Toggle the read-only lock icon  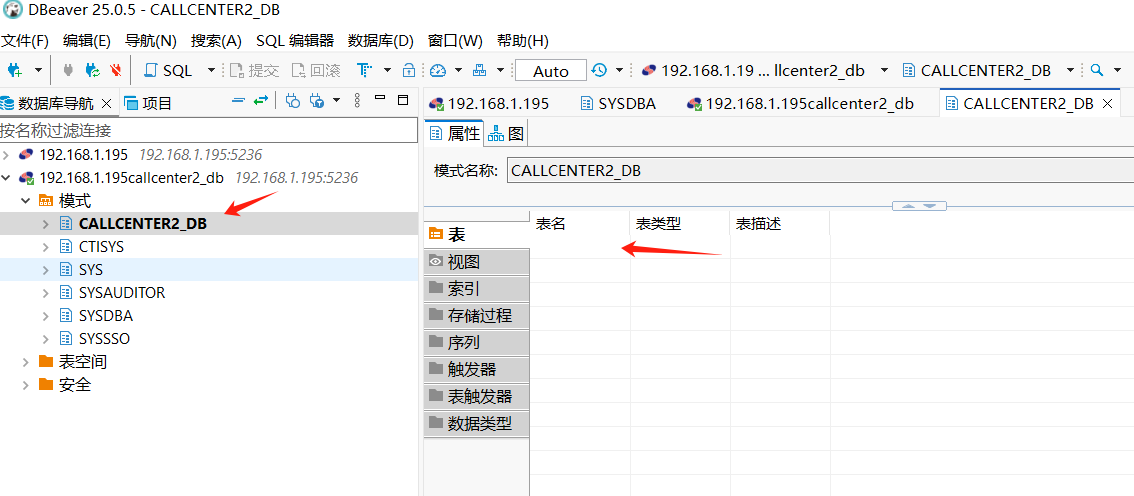[409, 70]
